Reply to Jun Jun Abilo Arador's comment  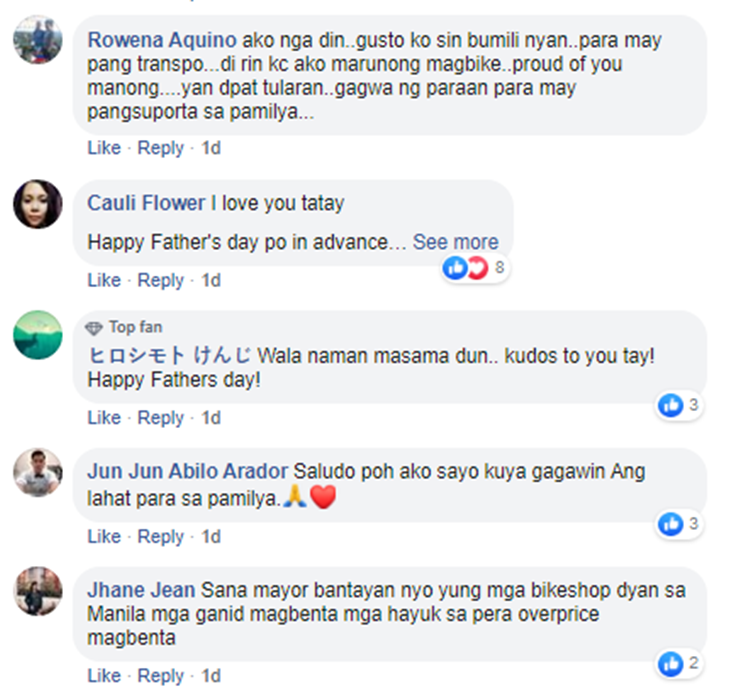point(160,537)
